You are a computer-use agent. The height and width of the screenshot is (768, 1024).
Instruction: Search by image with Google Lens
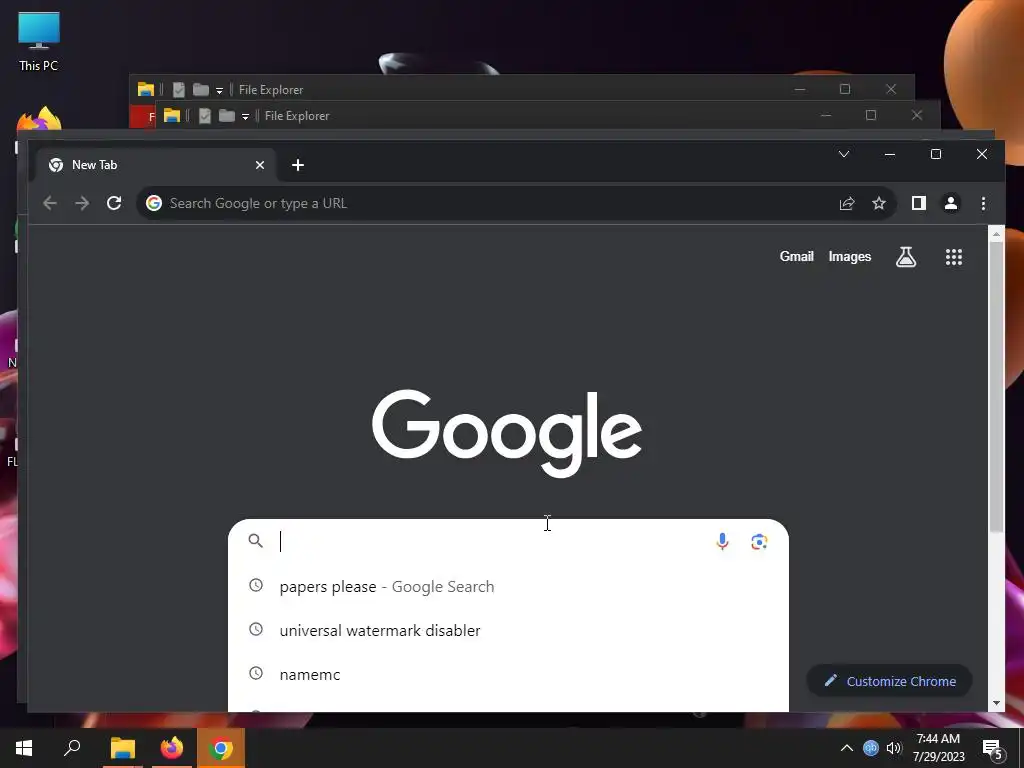[x=759, y=541]
